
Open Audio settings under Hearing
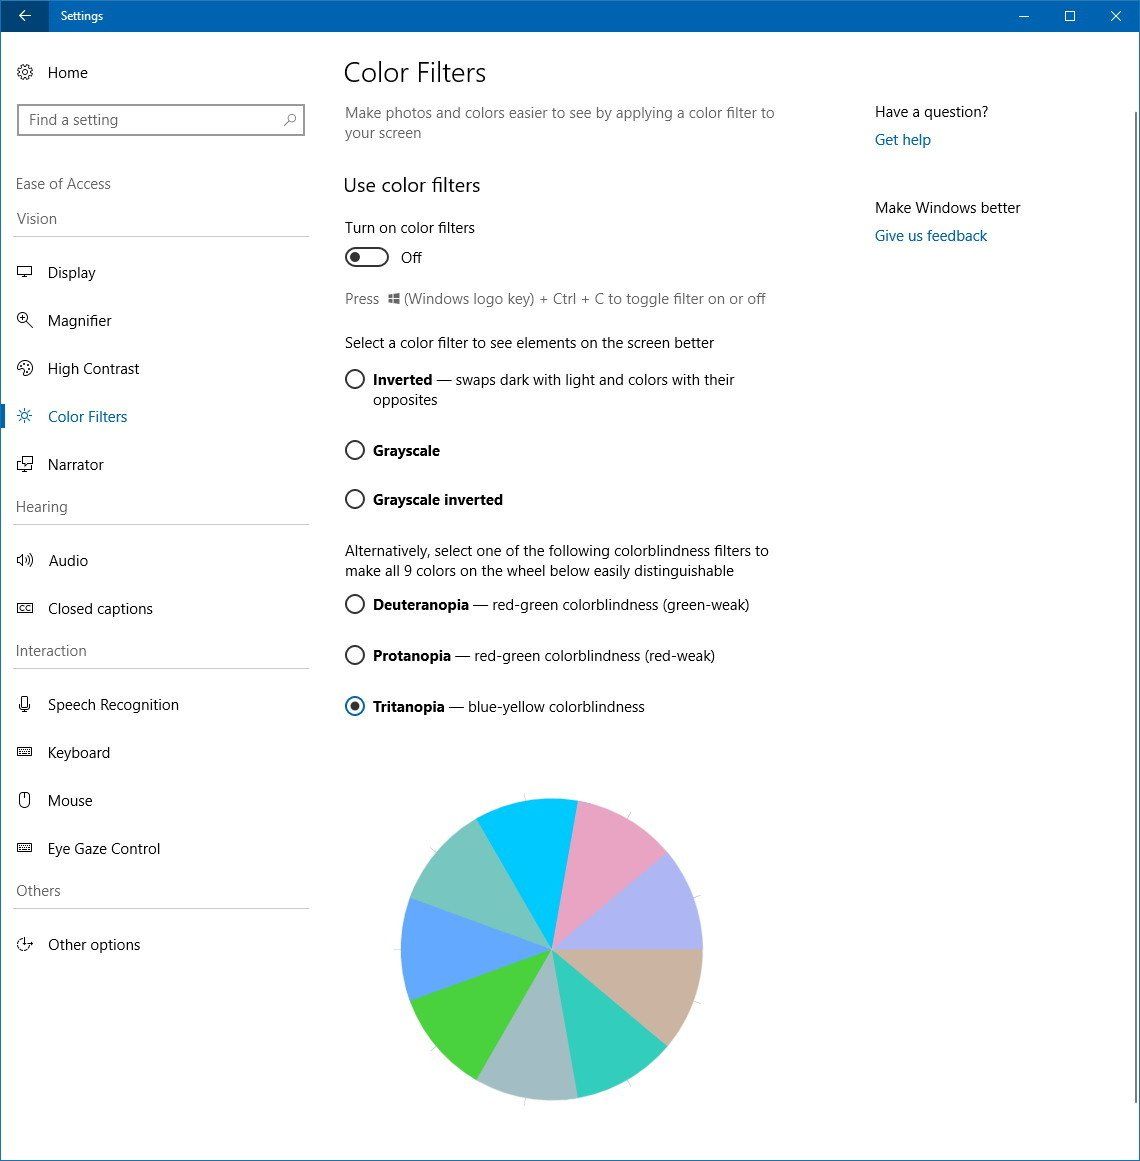(x=68, y=560)
